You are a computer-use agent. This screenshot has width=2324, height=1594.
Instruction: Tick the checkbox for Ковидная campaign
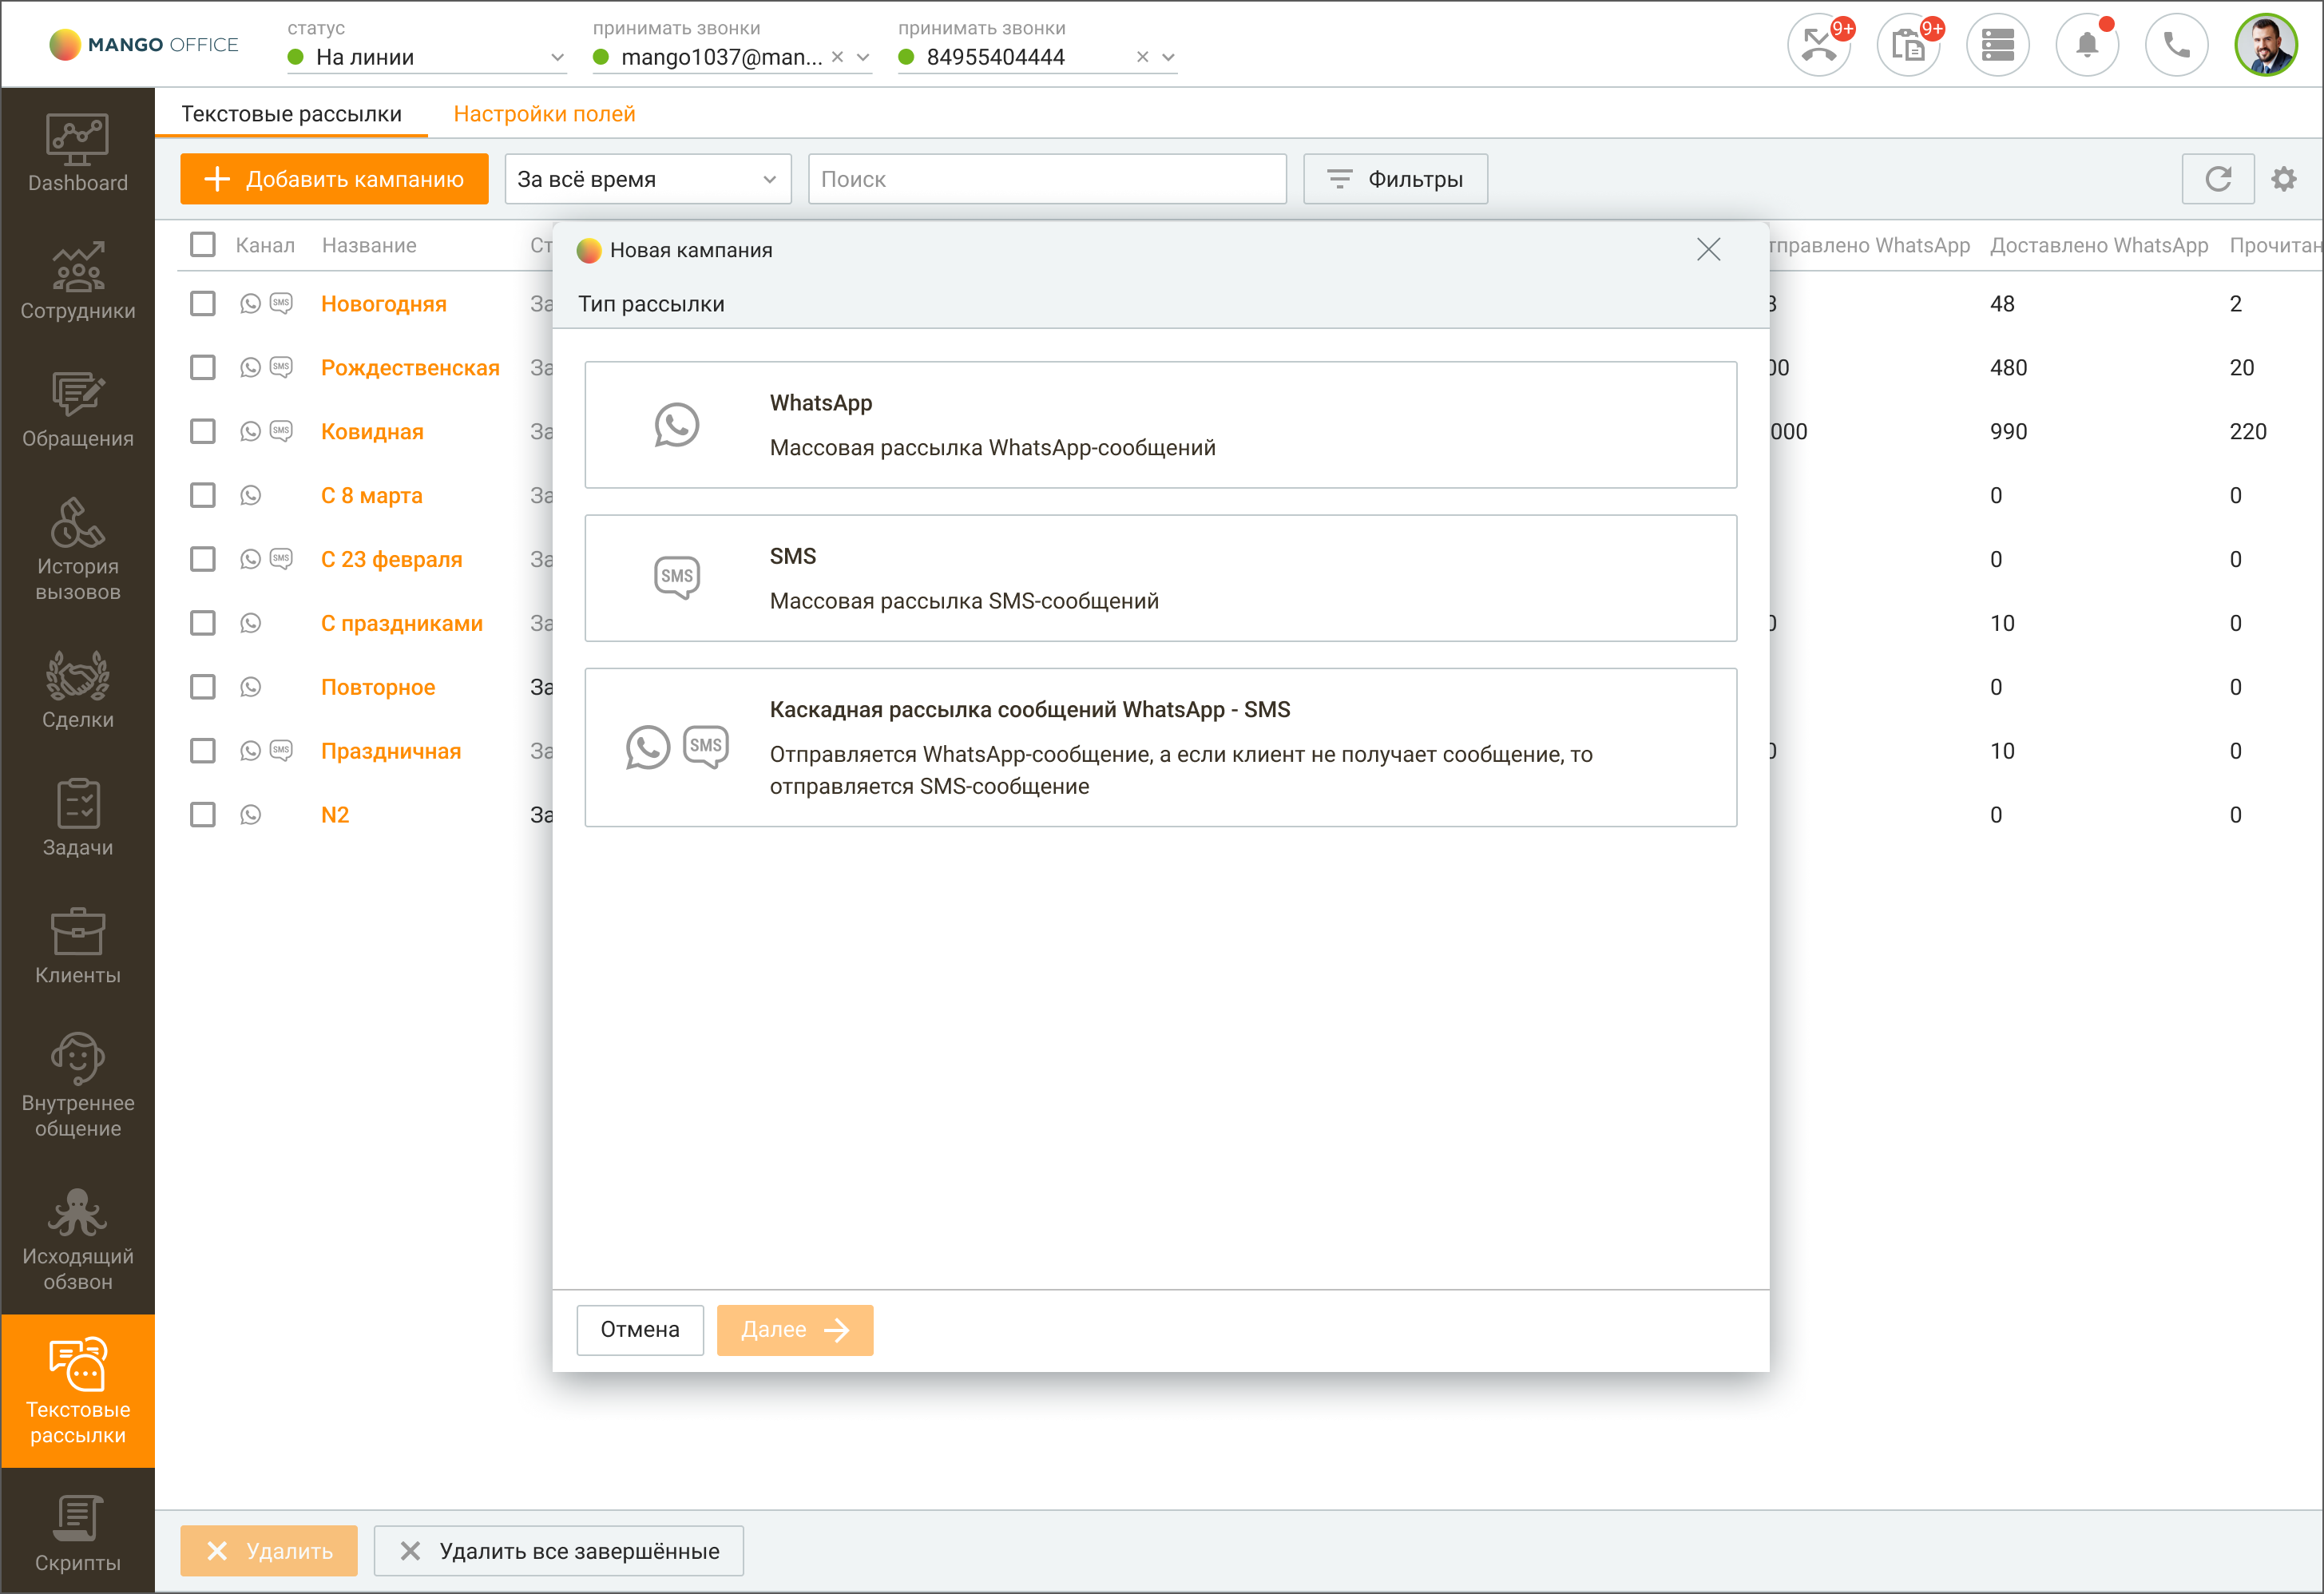coord(203,431)
